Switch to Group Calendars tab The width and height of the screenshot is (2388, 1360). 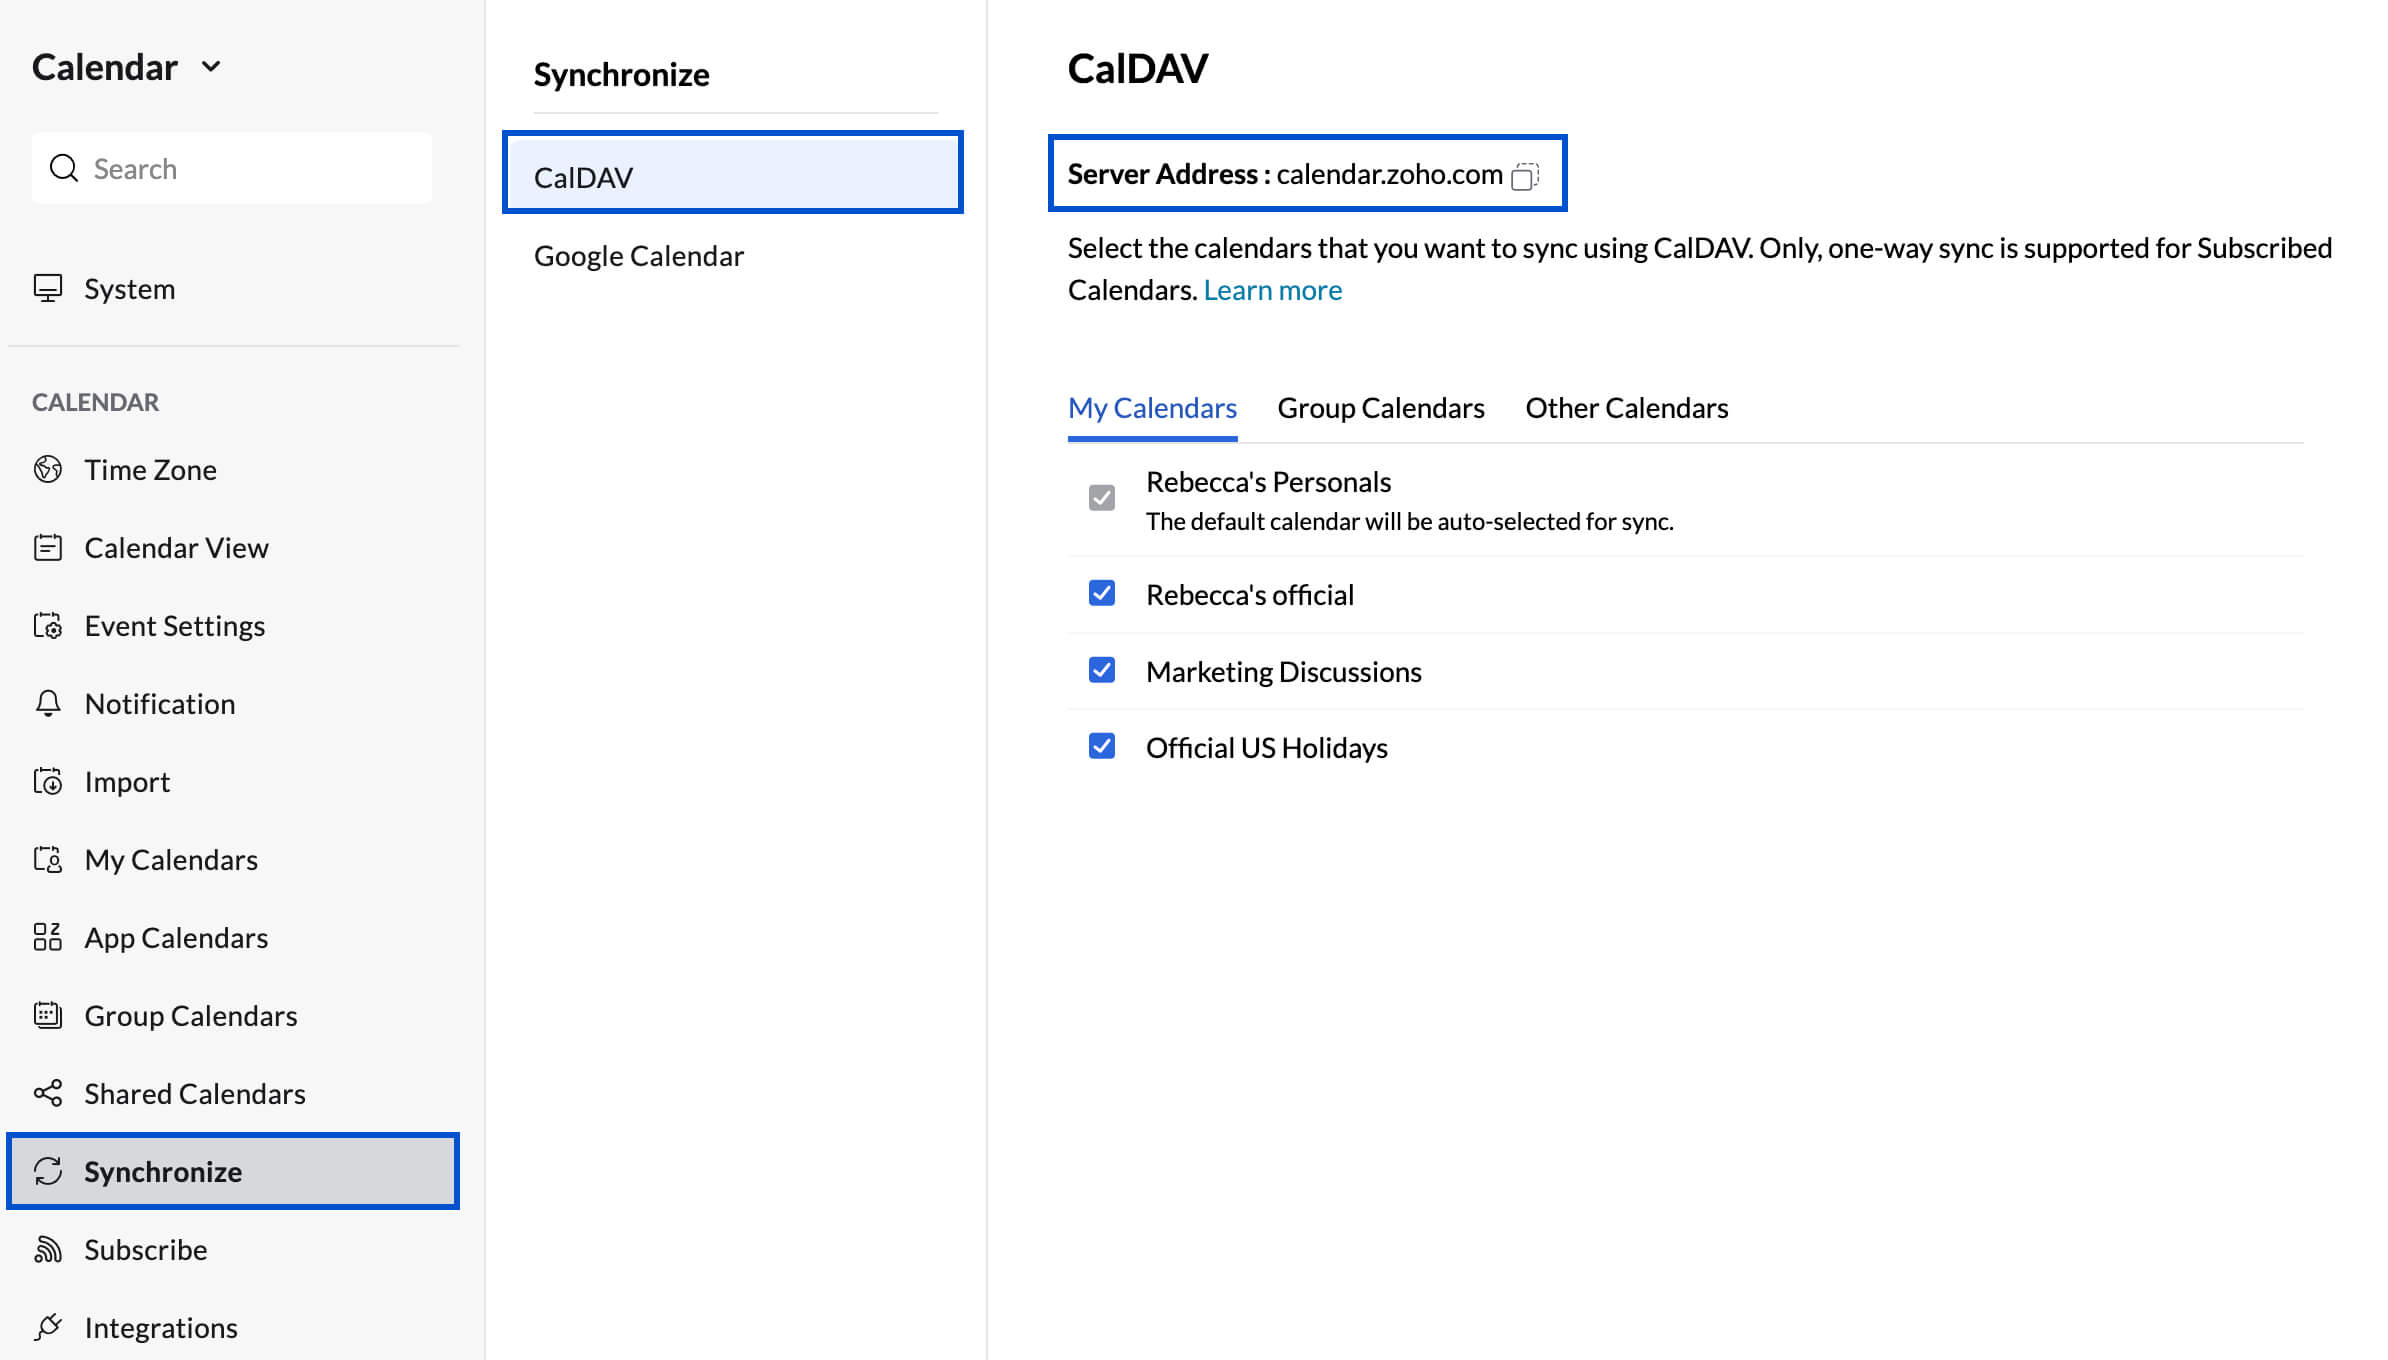(x=1381, y=408)
